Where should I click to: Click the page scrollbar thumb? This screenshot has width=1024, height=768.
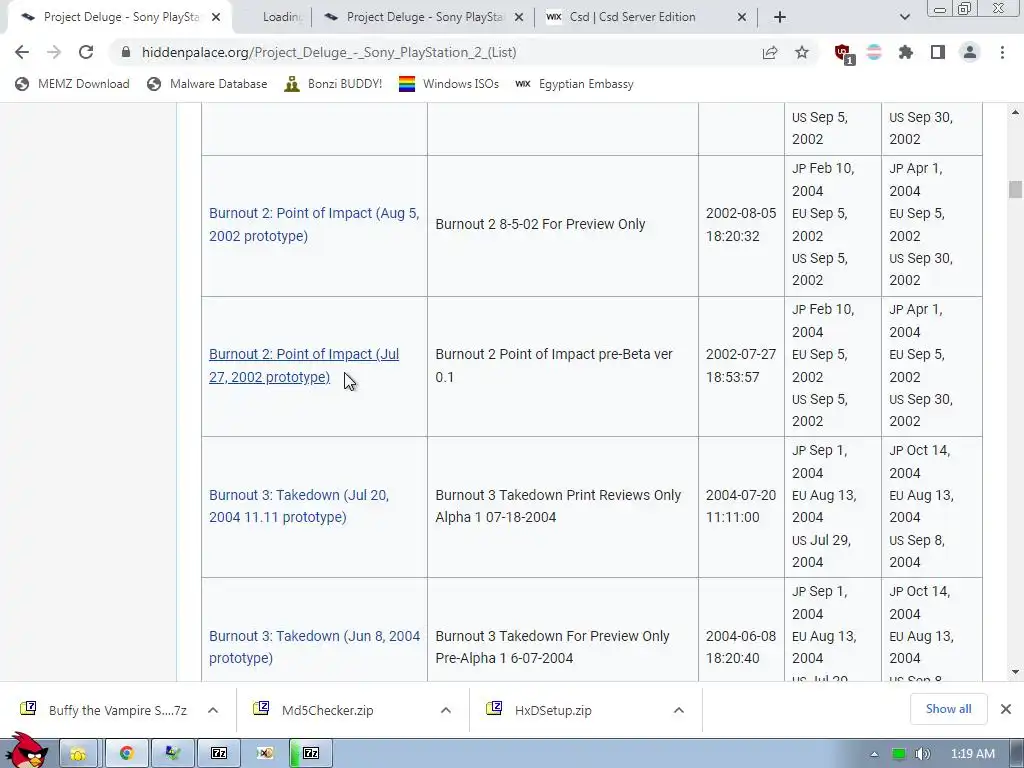1015,189
